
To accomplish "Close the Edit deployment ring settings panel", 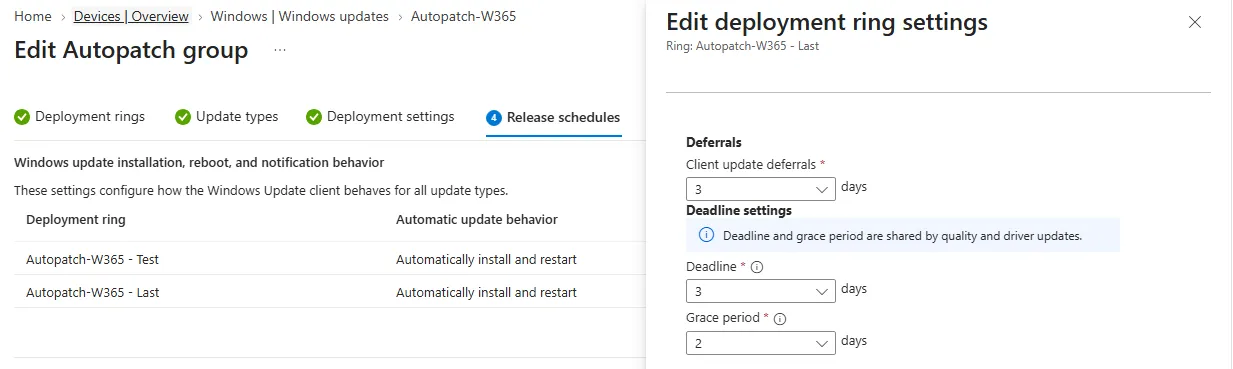I will coord(1194,22).
